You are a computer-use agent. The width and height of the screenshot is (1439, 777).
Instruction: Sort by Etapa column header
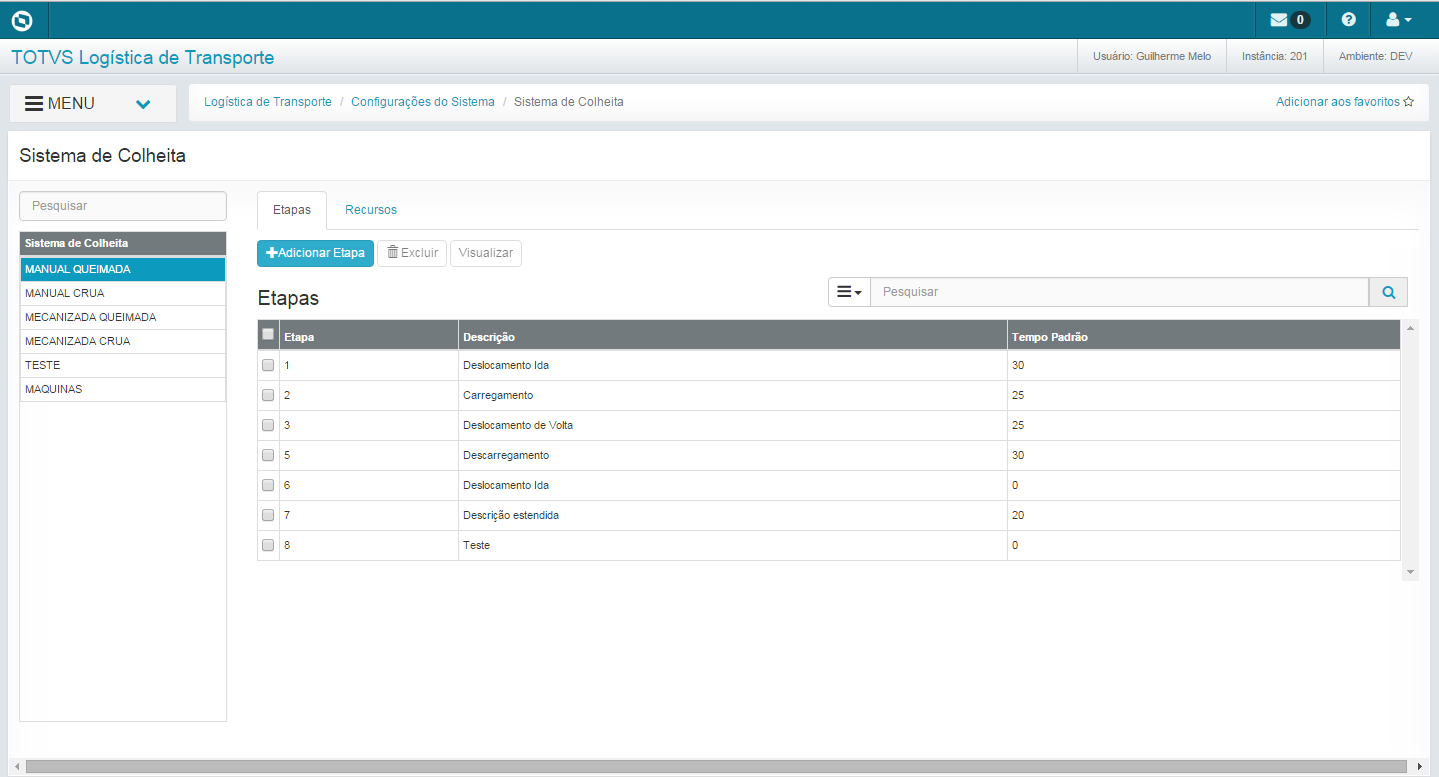pos(368,335)
